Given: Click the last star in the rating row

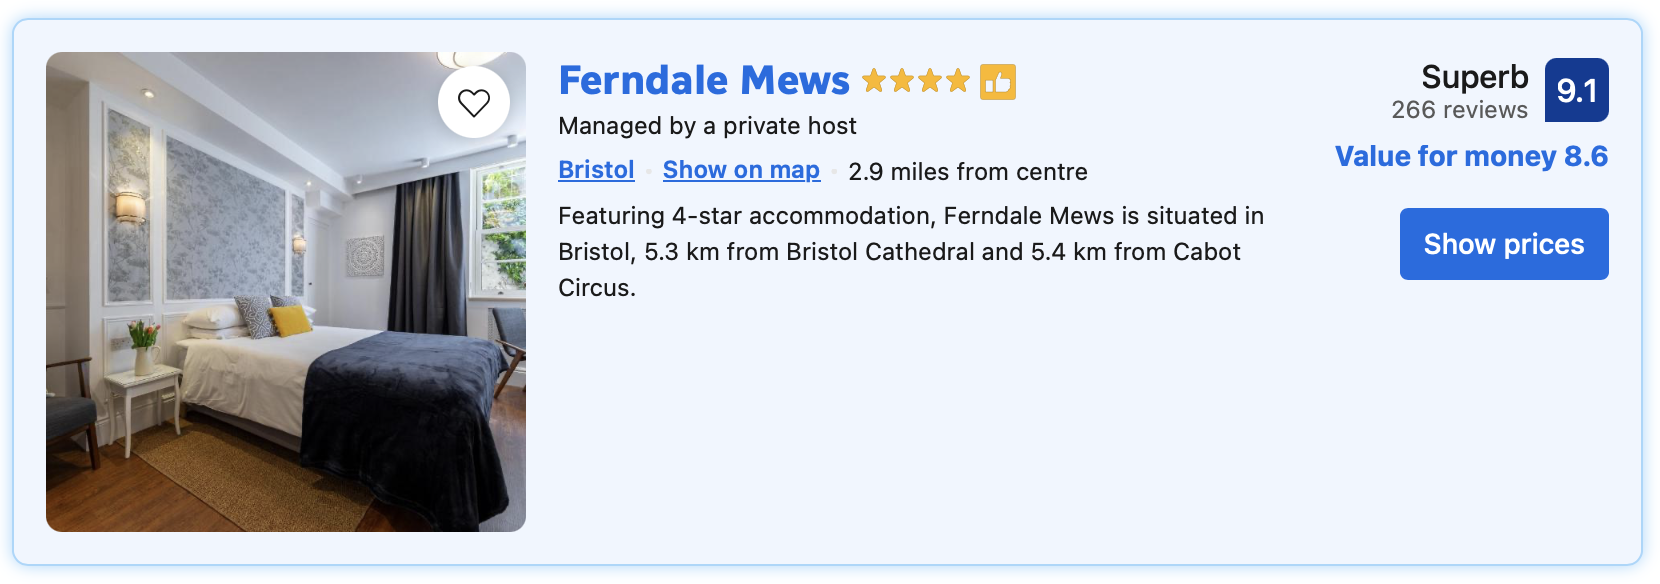Looking at the screenshot, I should pos(956,81).
